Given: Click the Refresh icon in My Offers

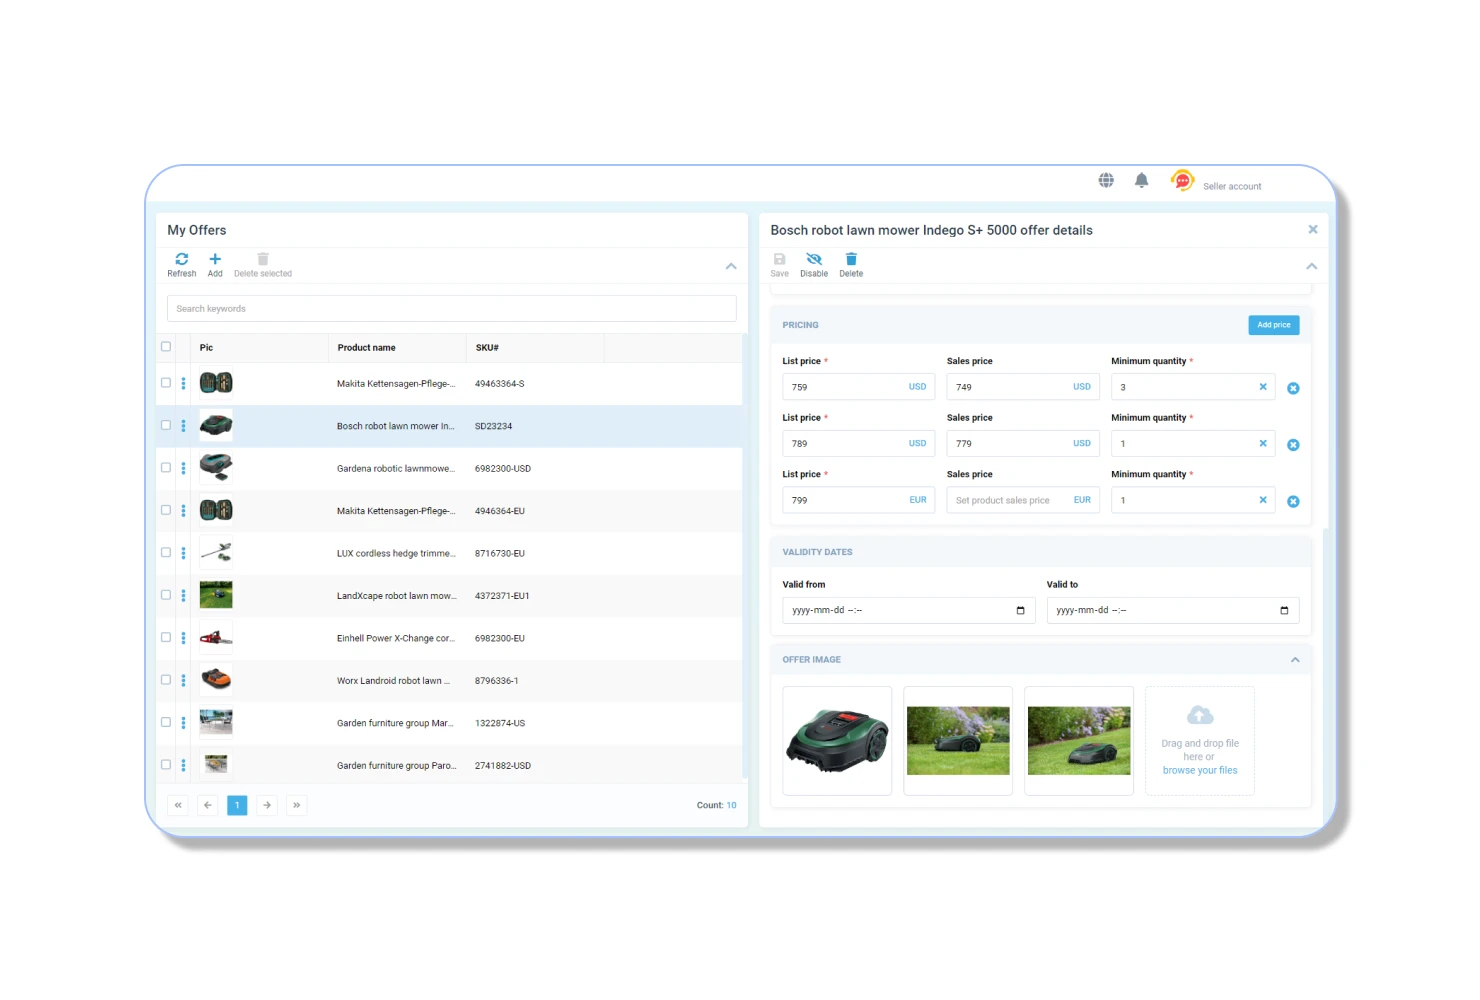Looking at the screenshot, I should [x=182, y=259].
